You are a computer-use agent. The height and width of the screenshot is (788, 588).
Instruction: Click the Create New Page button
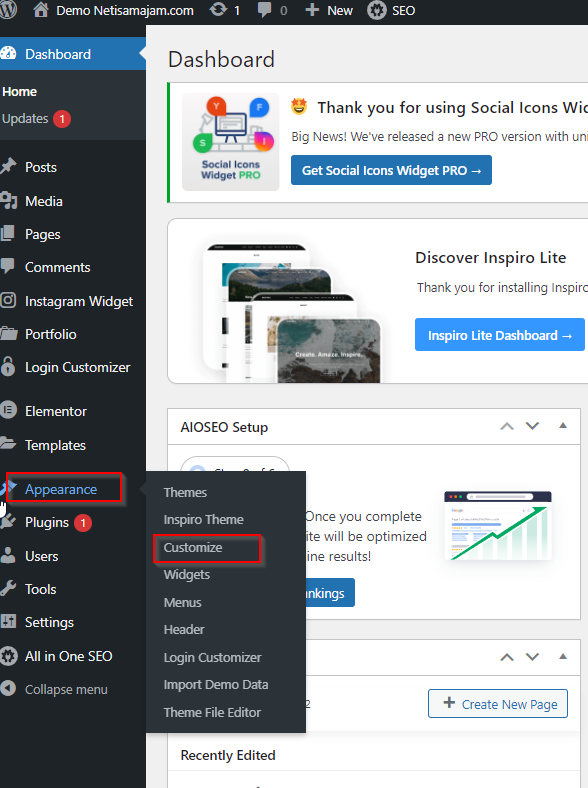(x=498, y=704)
